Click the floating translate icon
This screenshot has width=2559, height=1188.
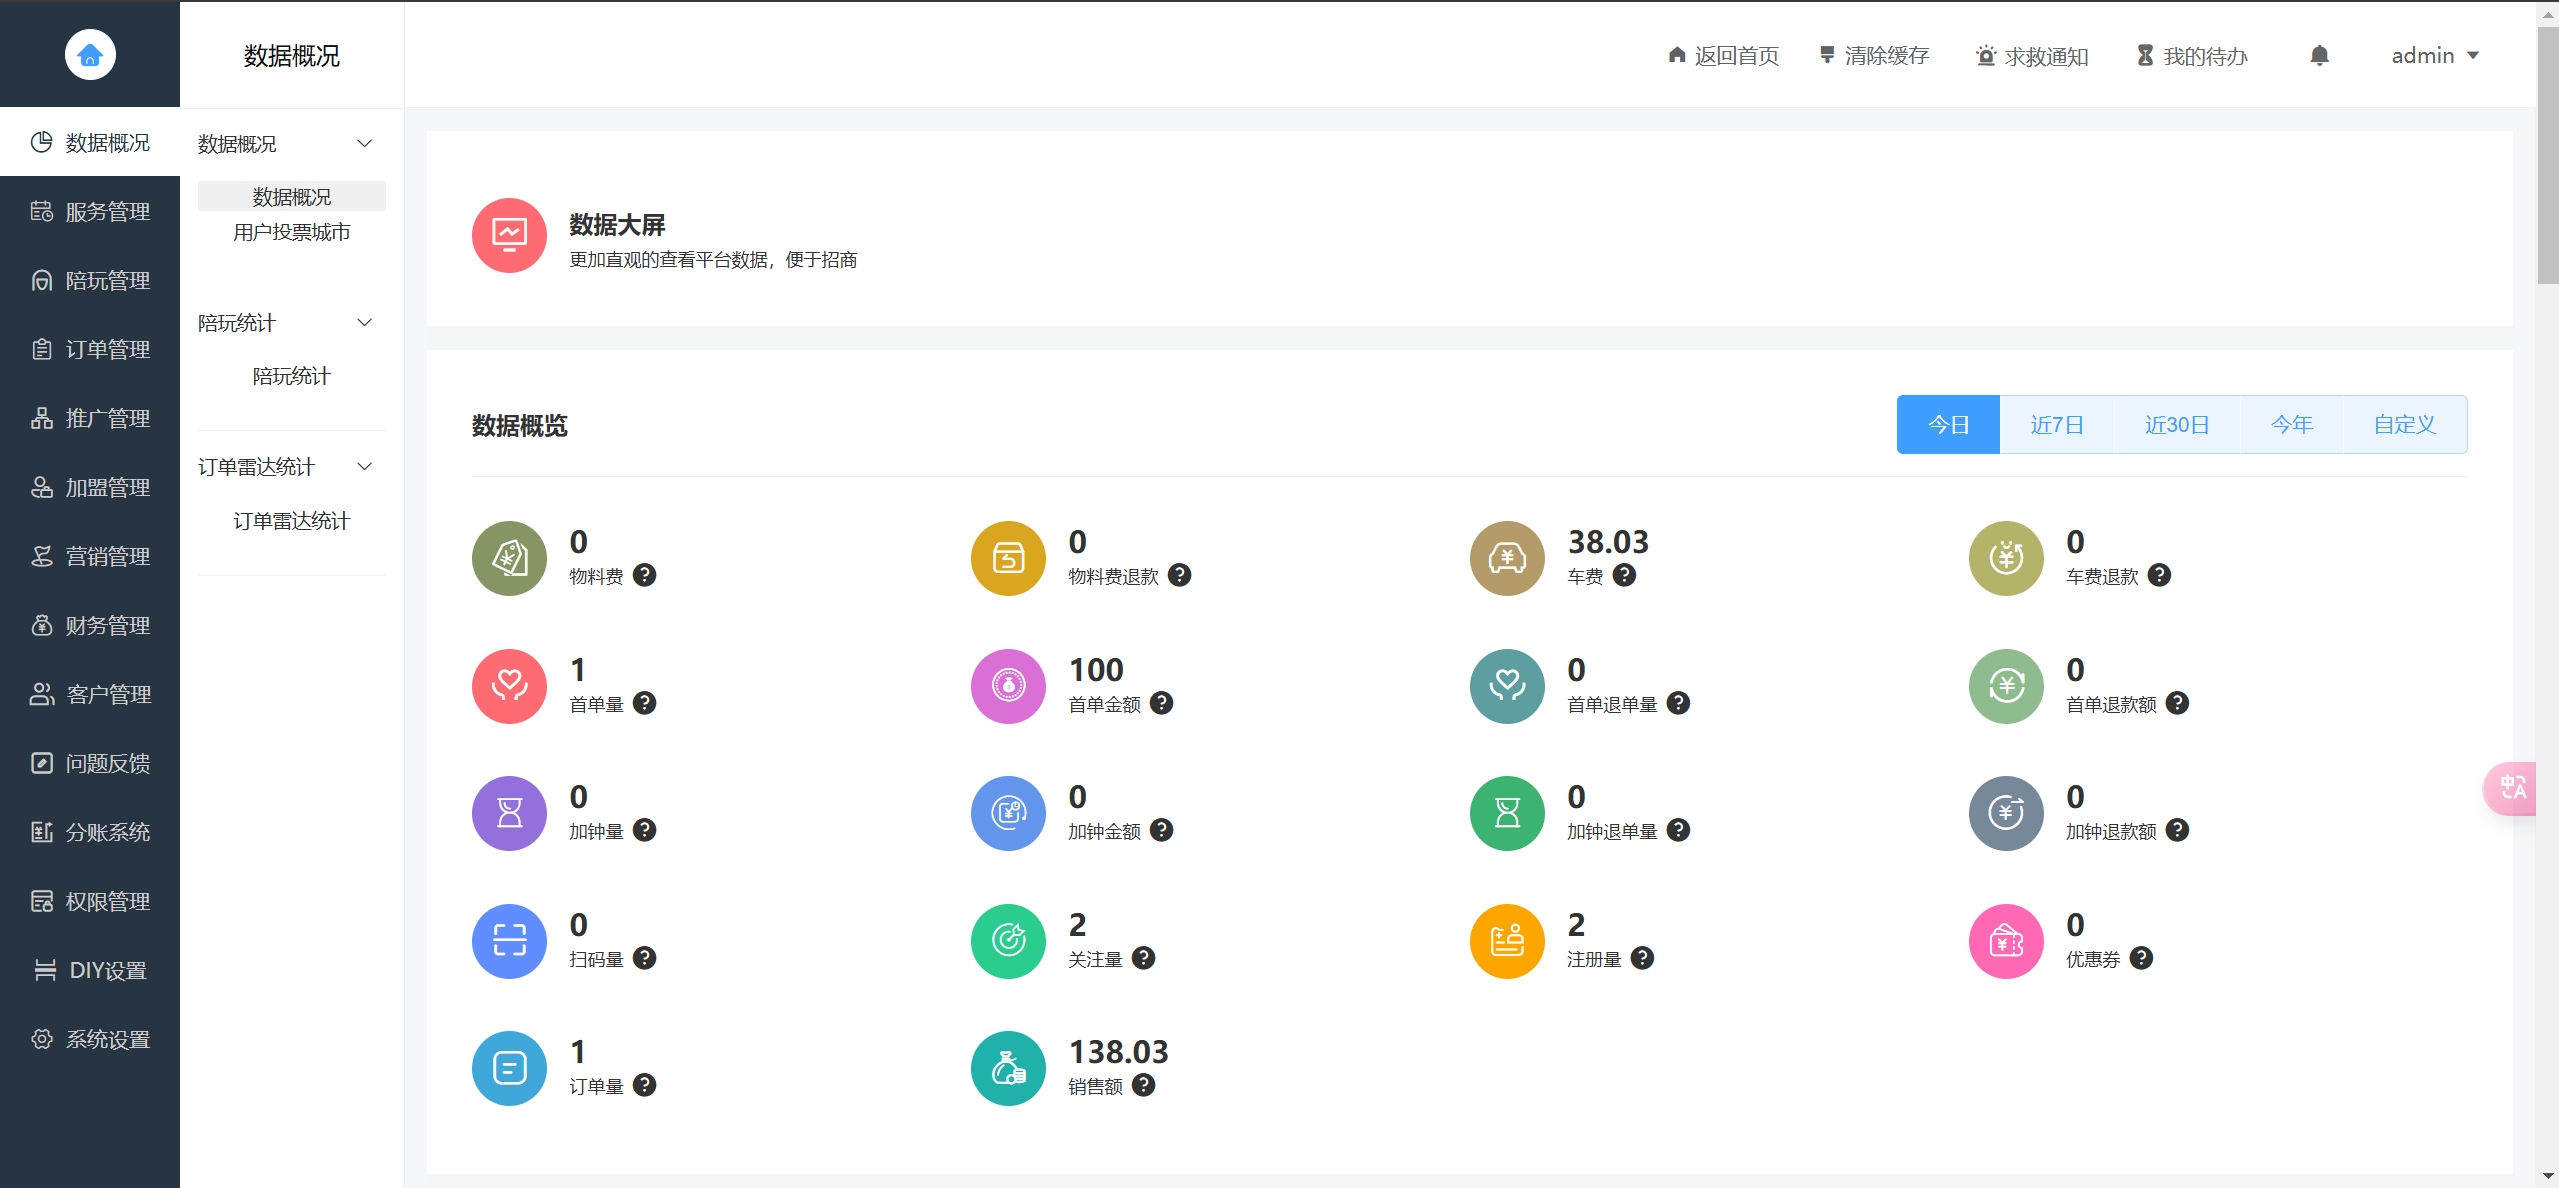pyautogui.click(x=2512, y=788)
